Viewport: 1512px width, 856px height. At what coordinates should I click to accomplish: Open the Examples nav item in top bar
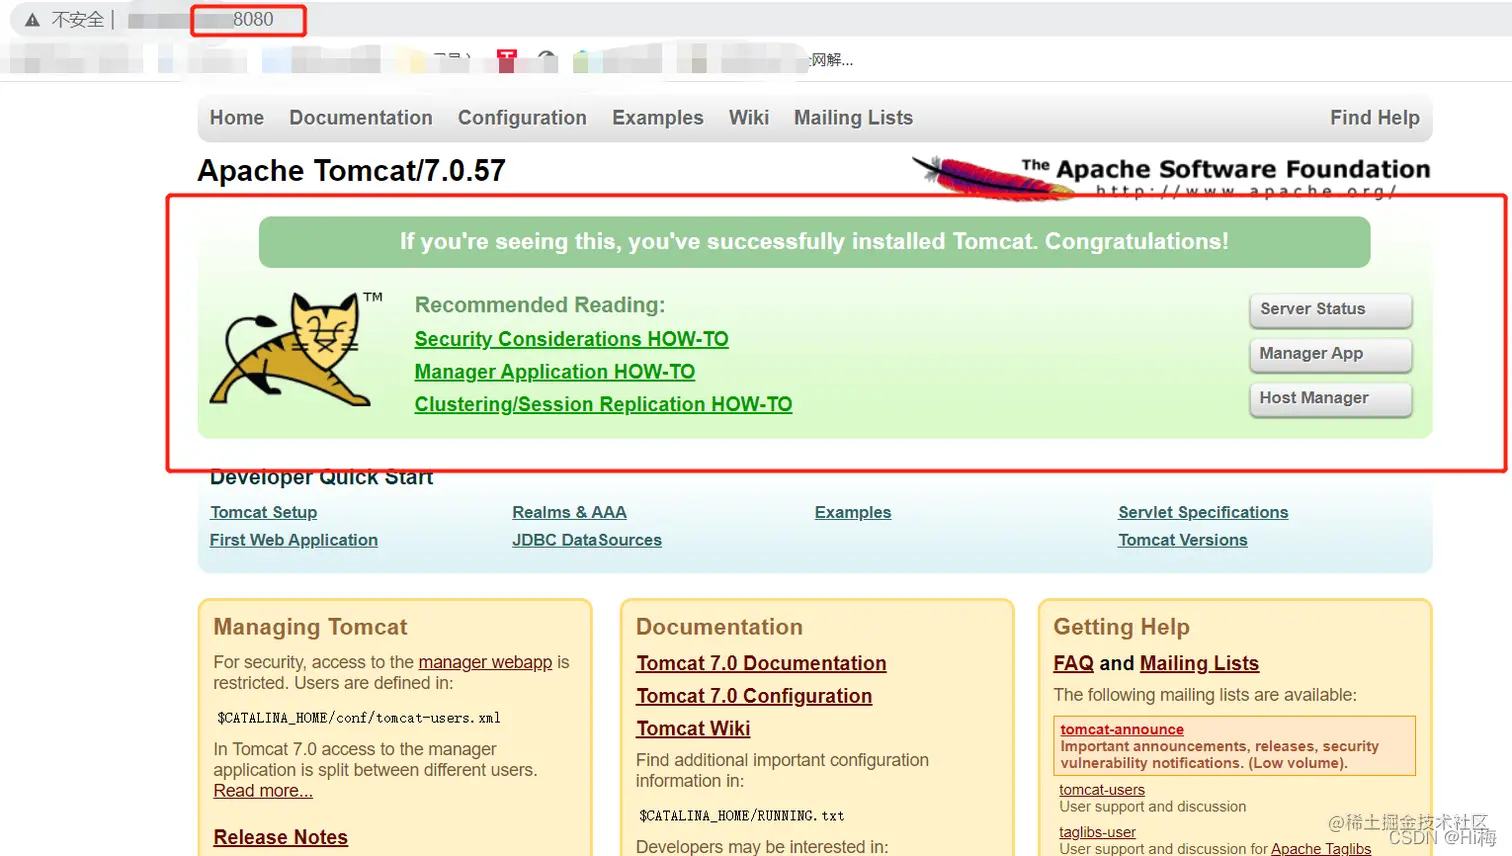tap(658, 118)
